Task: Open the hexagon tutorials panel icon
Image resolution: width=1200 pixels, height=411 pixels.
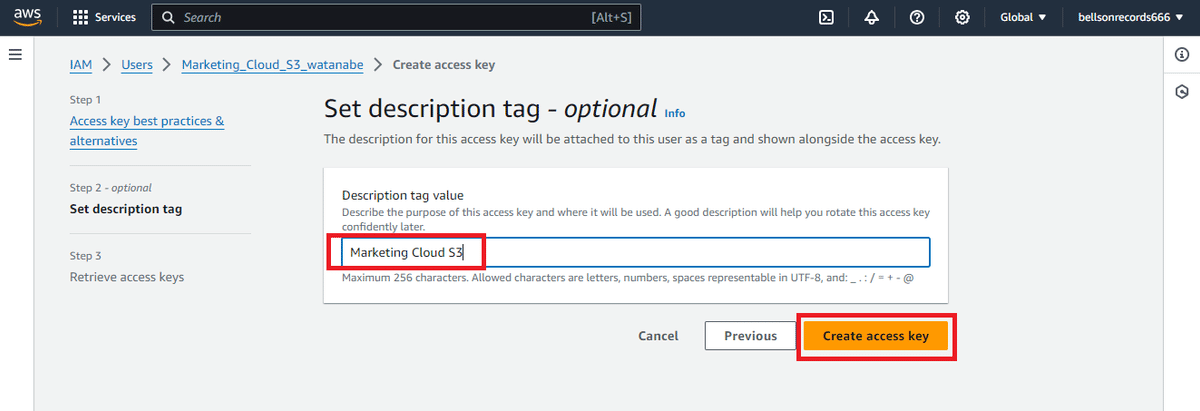Action: click(x=1182, y=91)
